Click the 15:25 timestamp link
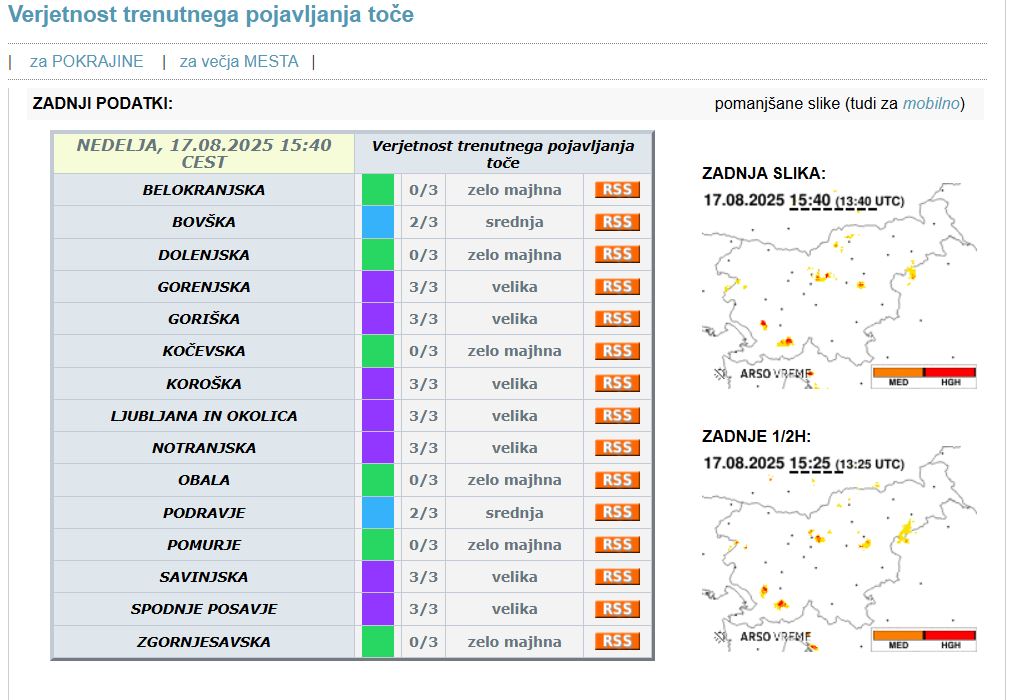 [810, 463]
